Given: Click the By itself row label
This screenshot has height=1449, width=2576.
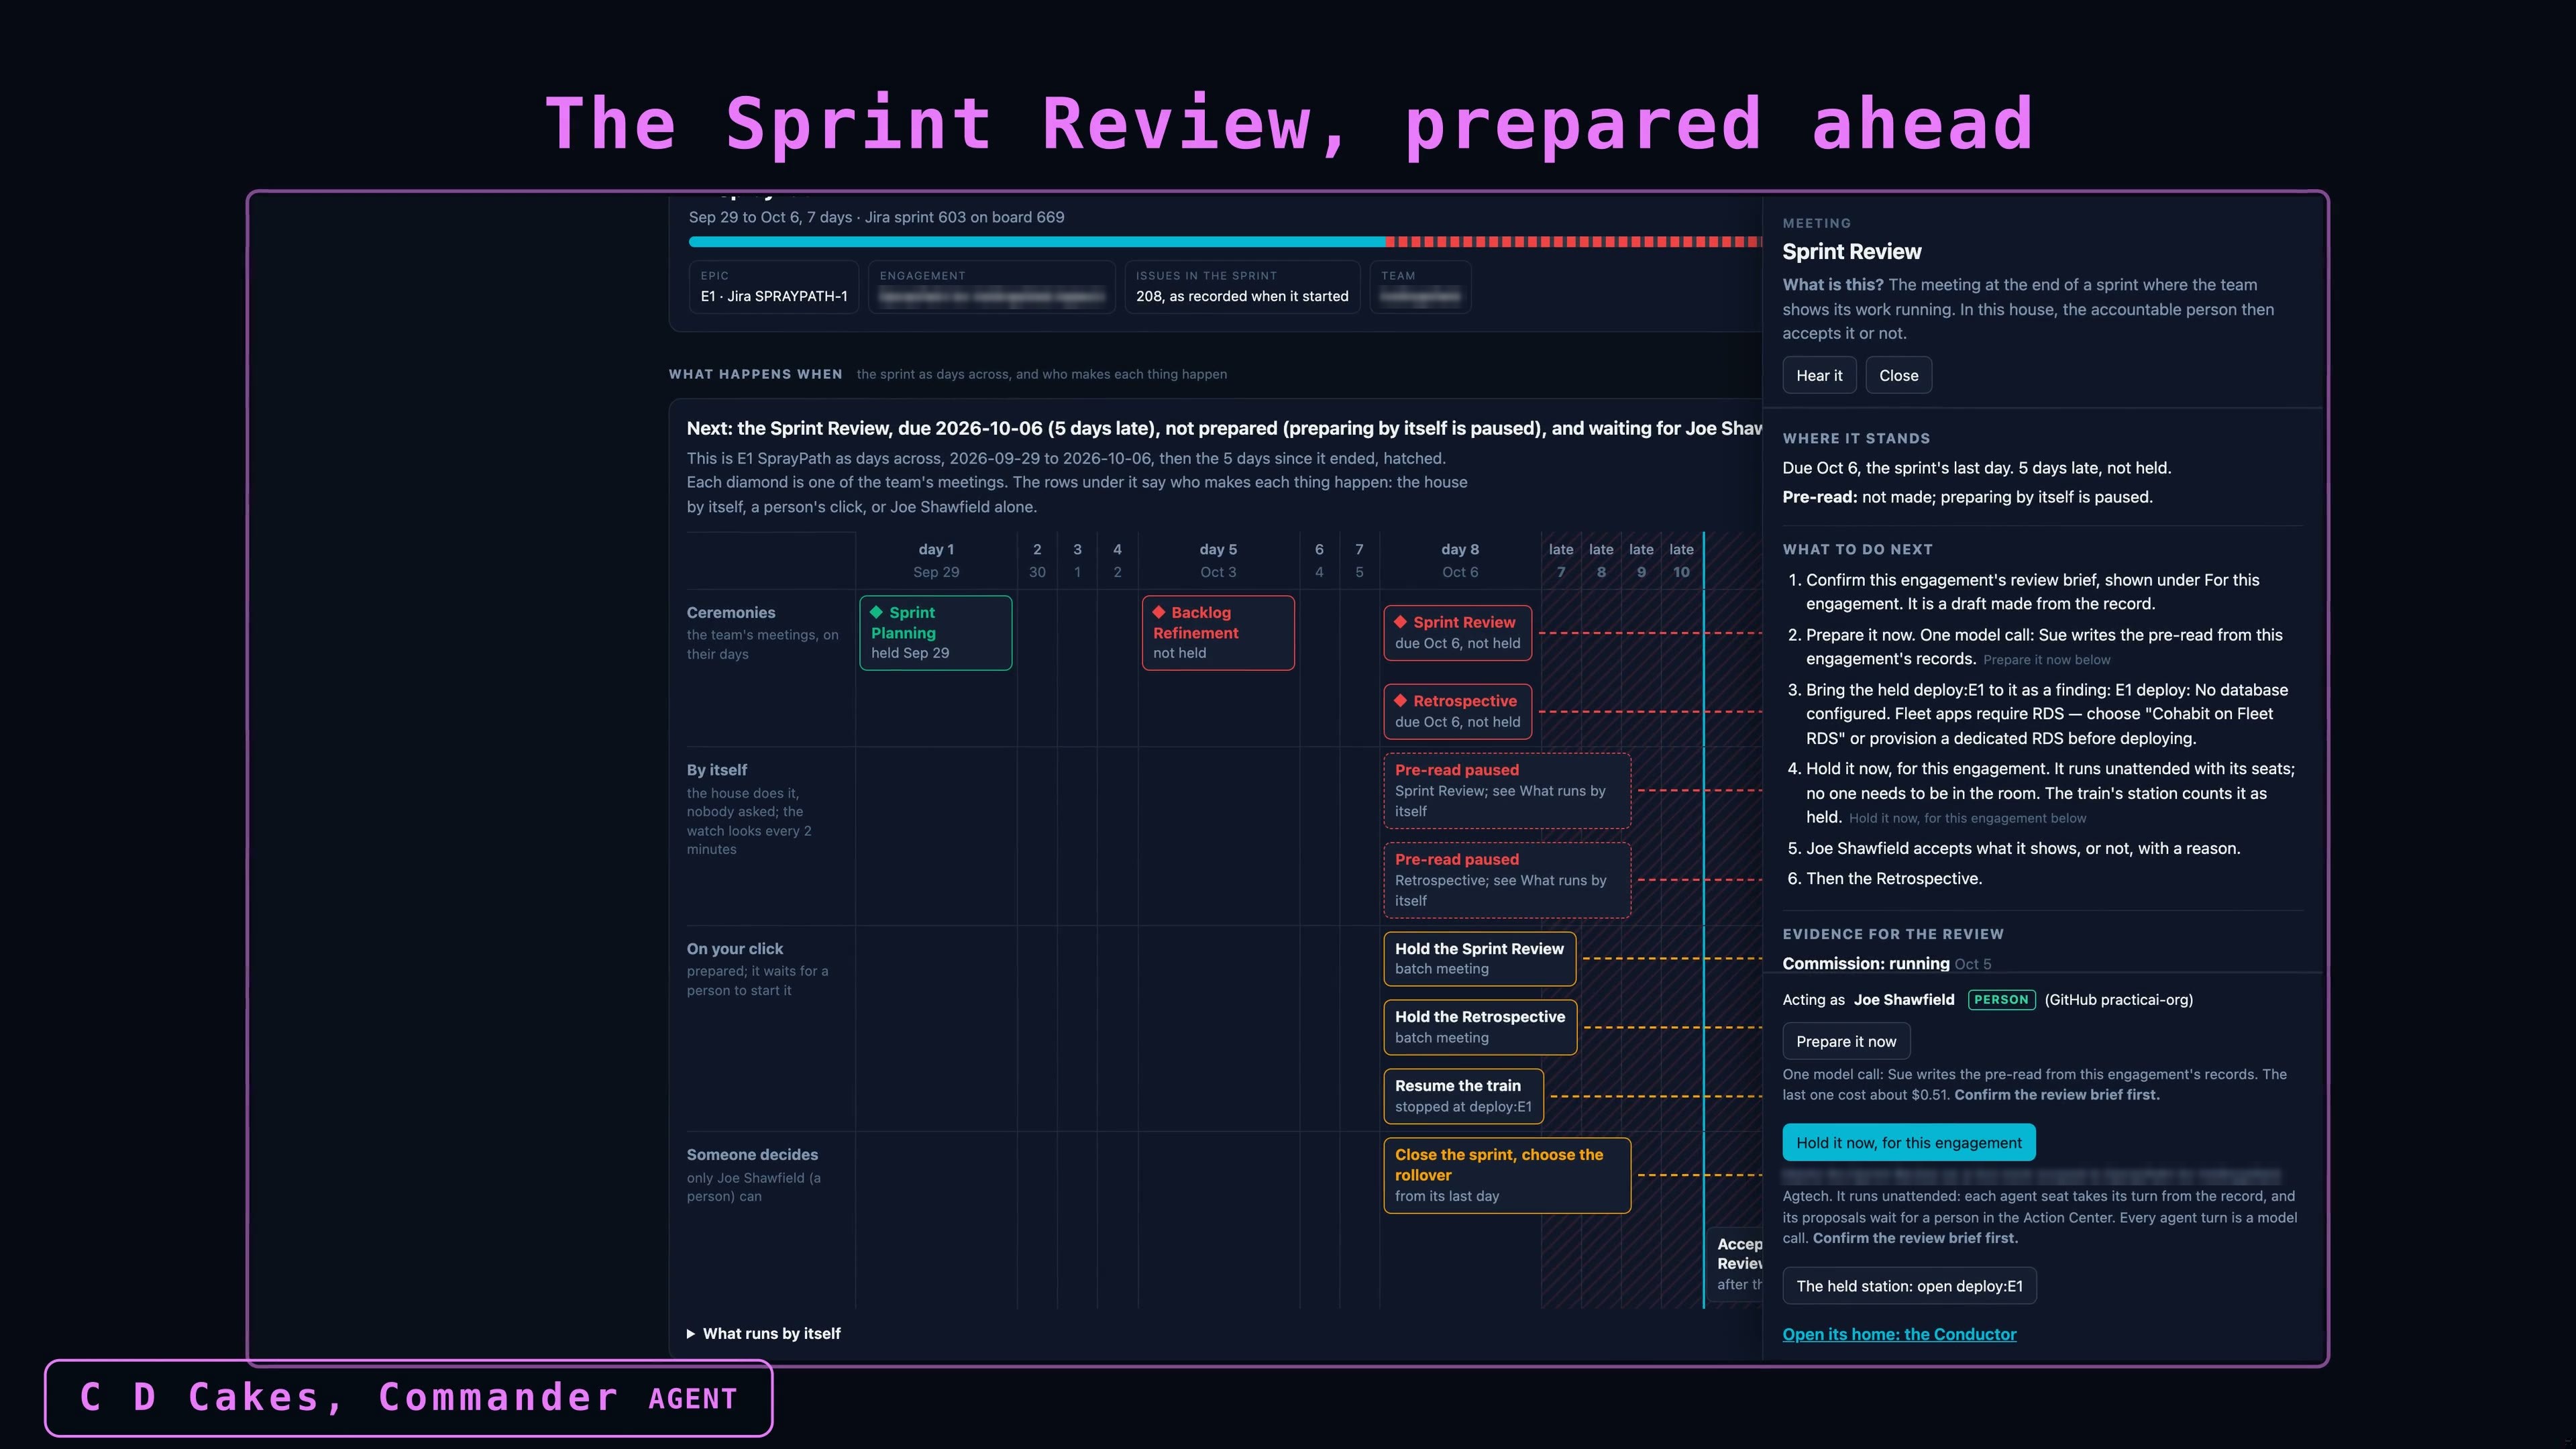Looking at the screenshot, I should click(x=716, y=769).
